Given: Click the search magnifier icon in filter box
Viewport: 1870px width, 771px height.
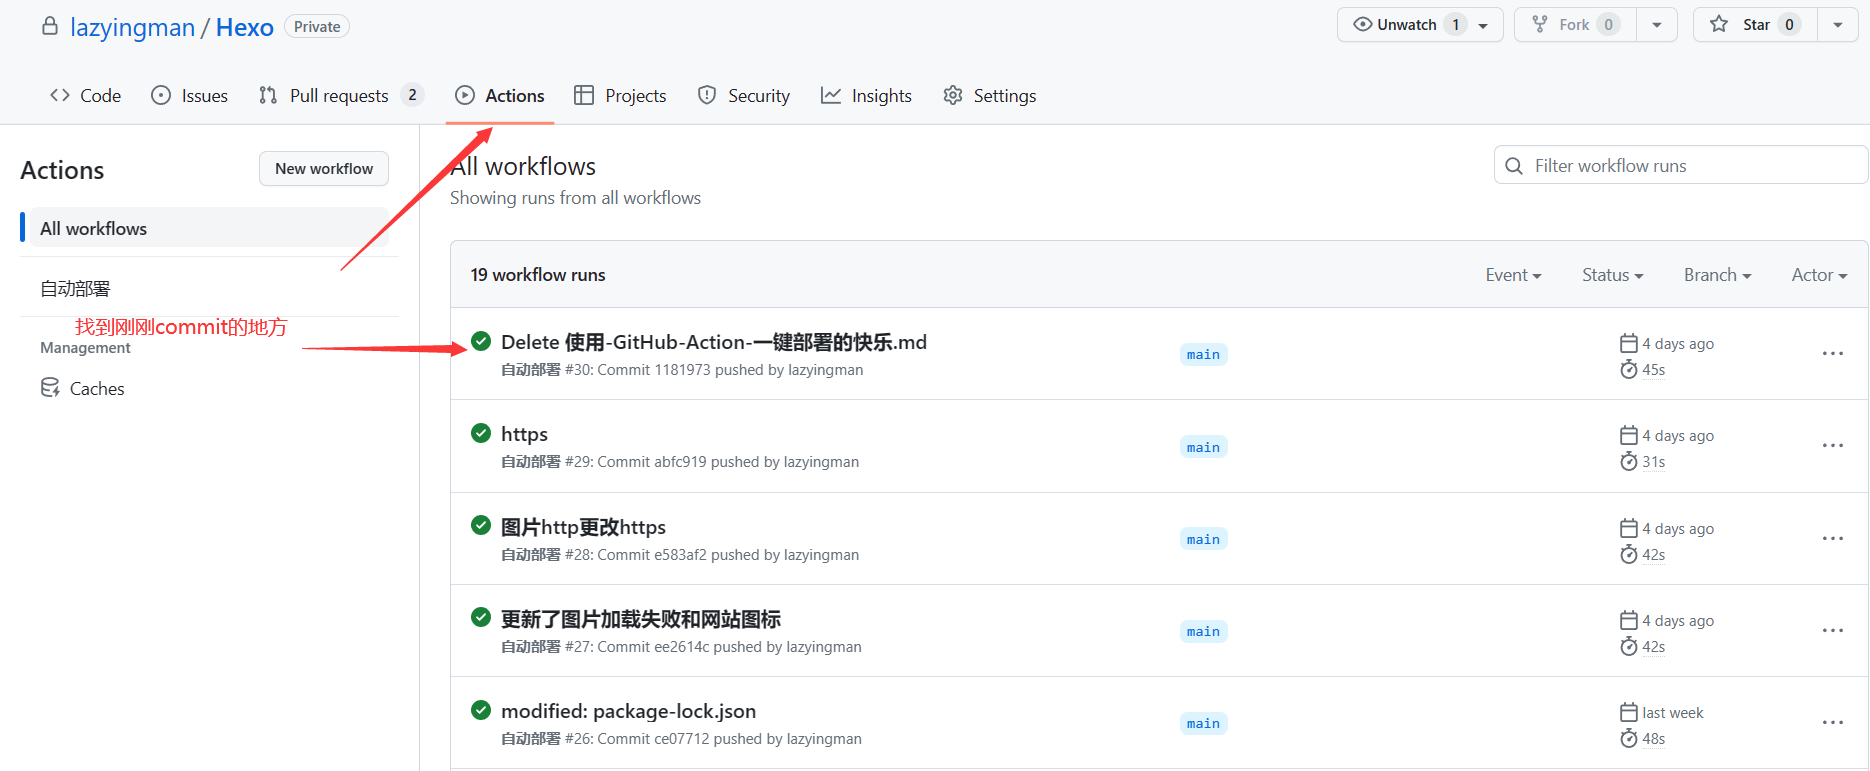Looking at the screenshot, I should [x=1514, y=166].
